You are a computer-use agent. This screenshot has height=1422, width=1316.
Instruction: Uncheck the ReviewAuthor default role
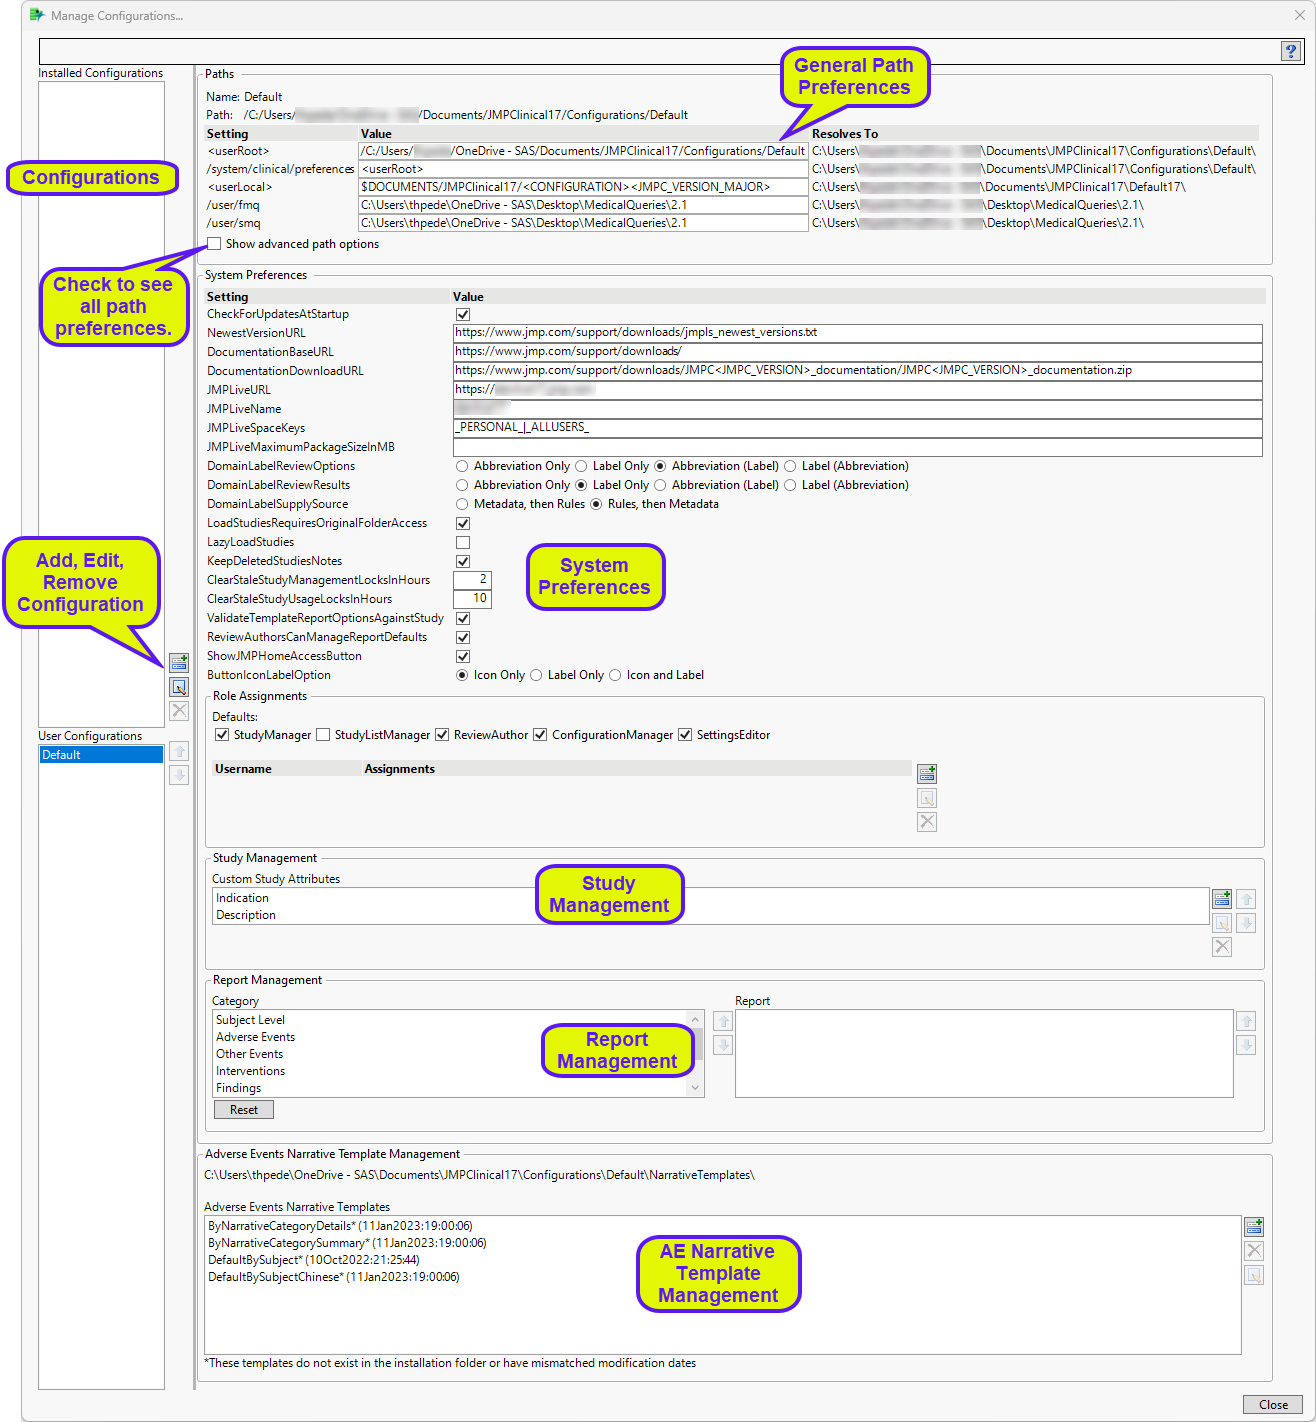pos(442,735)
